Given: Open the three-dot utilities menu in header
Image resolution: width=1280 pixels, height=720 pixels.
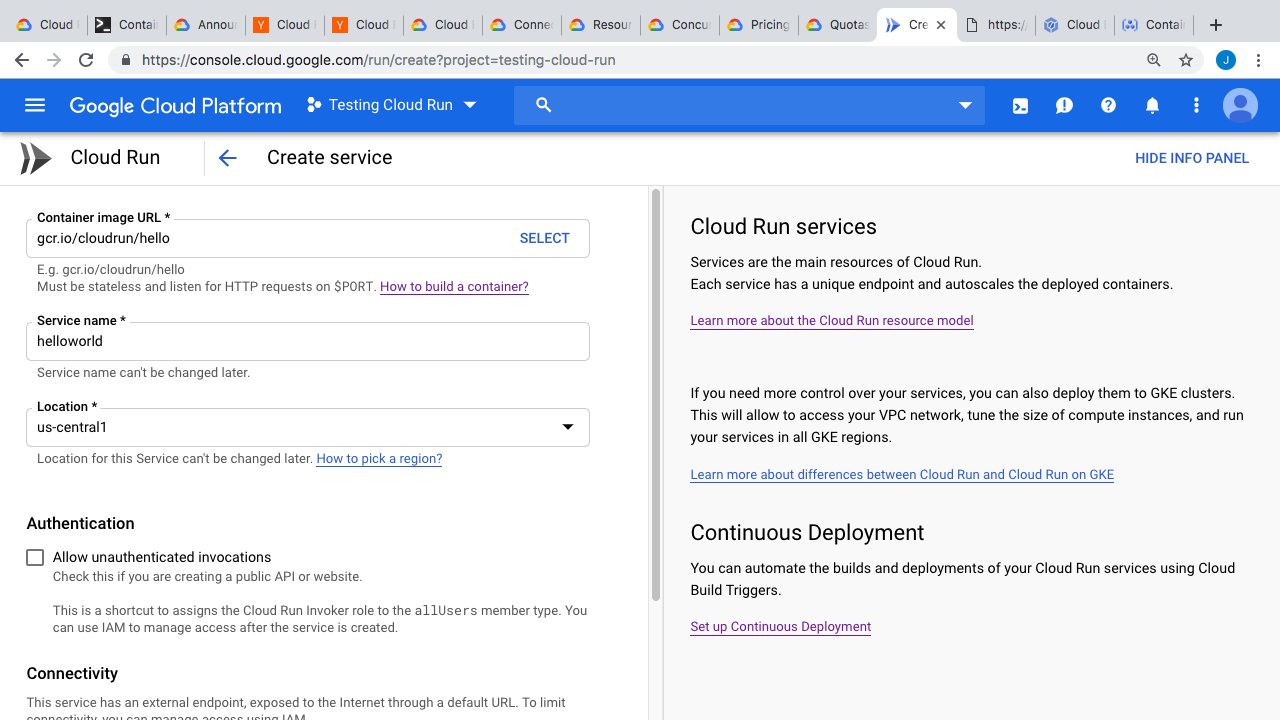Looking at the screenshot, I should [1196, 105].
